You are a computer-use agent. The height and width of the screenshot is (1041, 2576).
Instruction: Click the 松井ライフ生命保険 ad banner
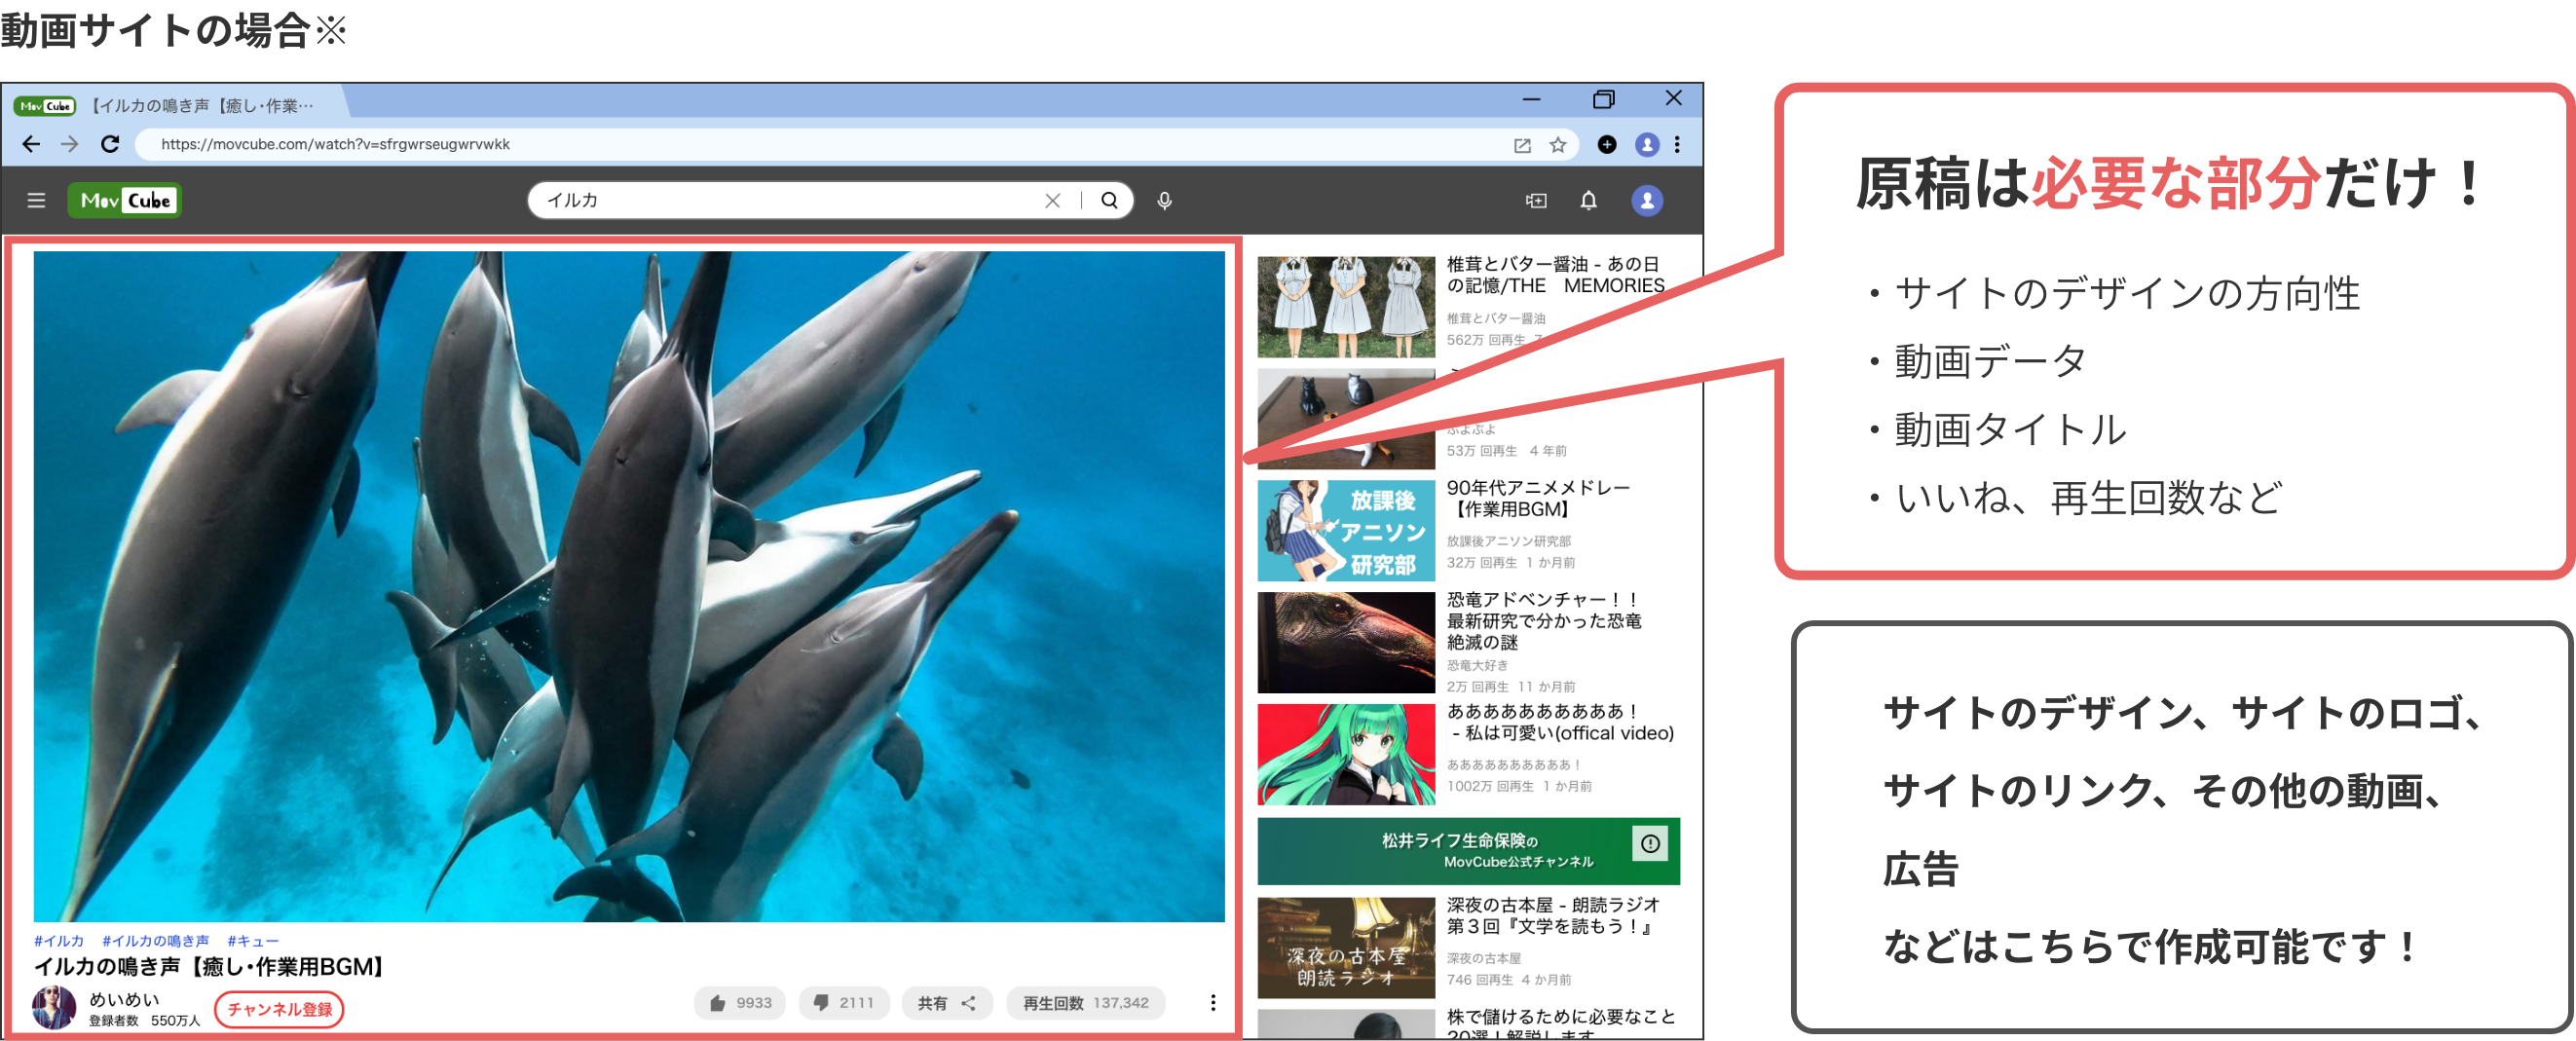click(1468, 851)
